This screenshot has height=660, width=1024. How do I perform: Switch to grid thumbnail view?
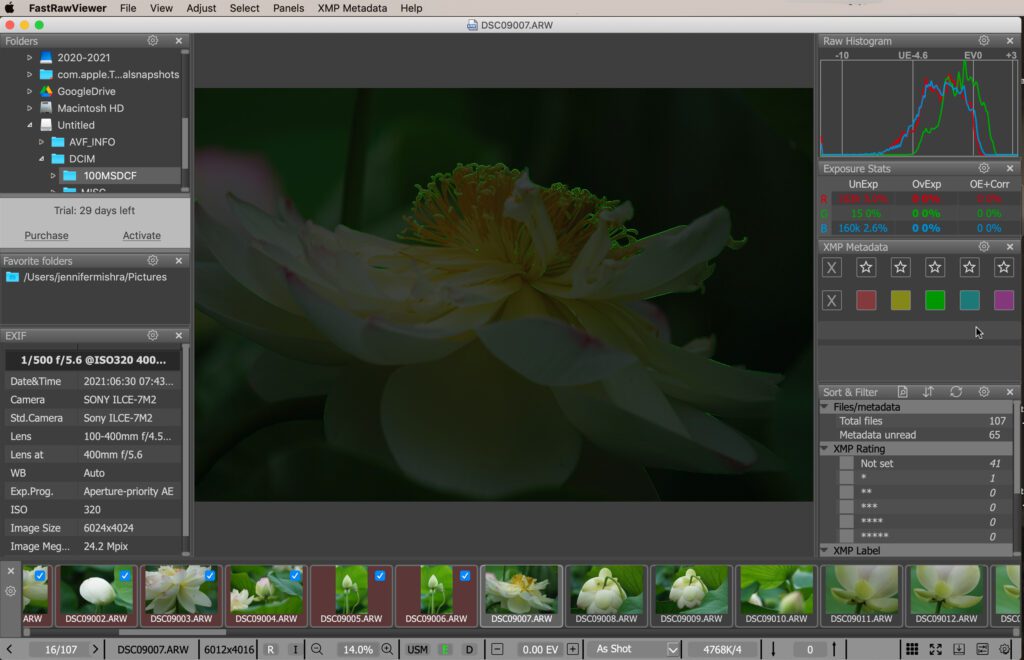point(912,649)
